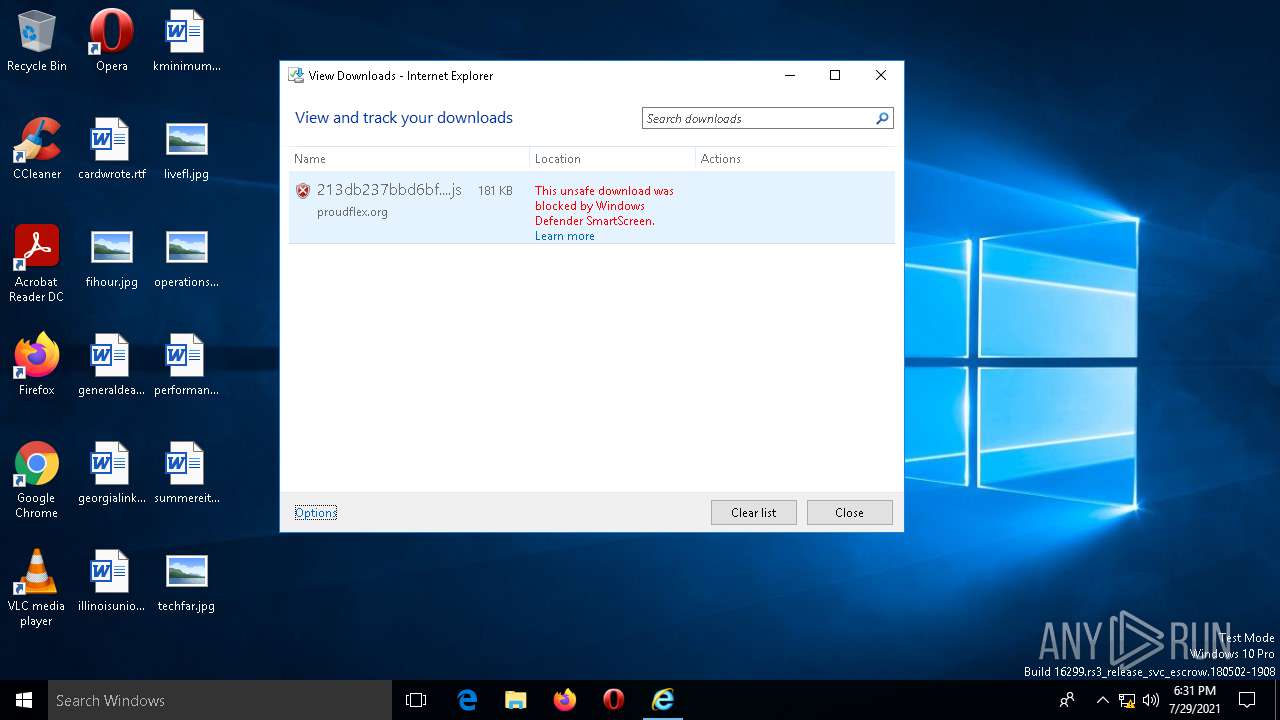
Task: Open clock showing 6:31 PM
Action: [x=1194, y=700]
